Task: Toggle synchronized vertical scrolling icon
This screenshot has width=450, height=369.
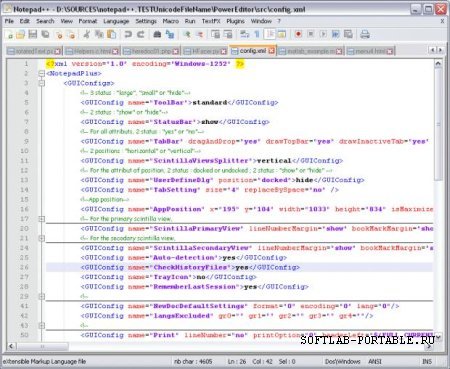Action: [x=216, y=34]
